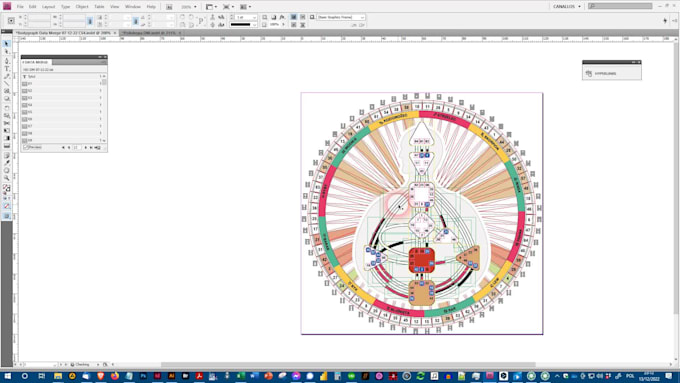
Task: Open the Arrange Documents dropdown
Action: pos(250,7)
